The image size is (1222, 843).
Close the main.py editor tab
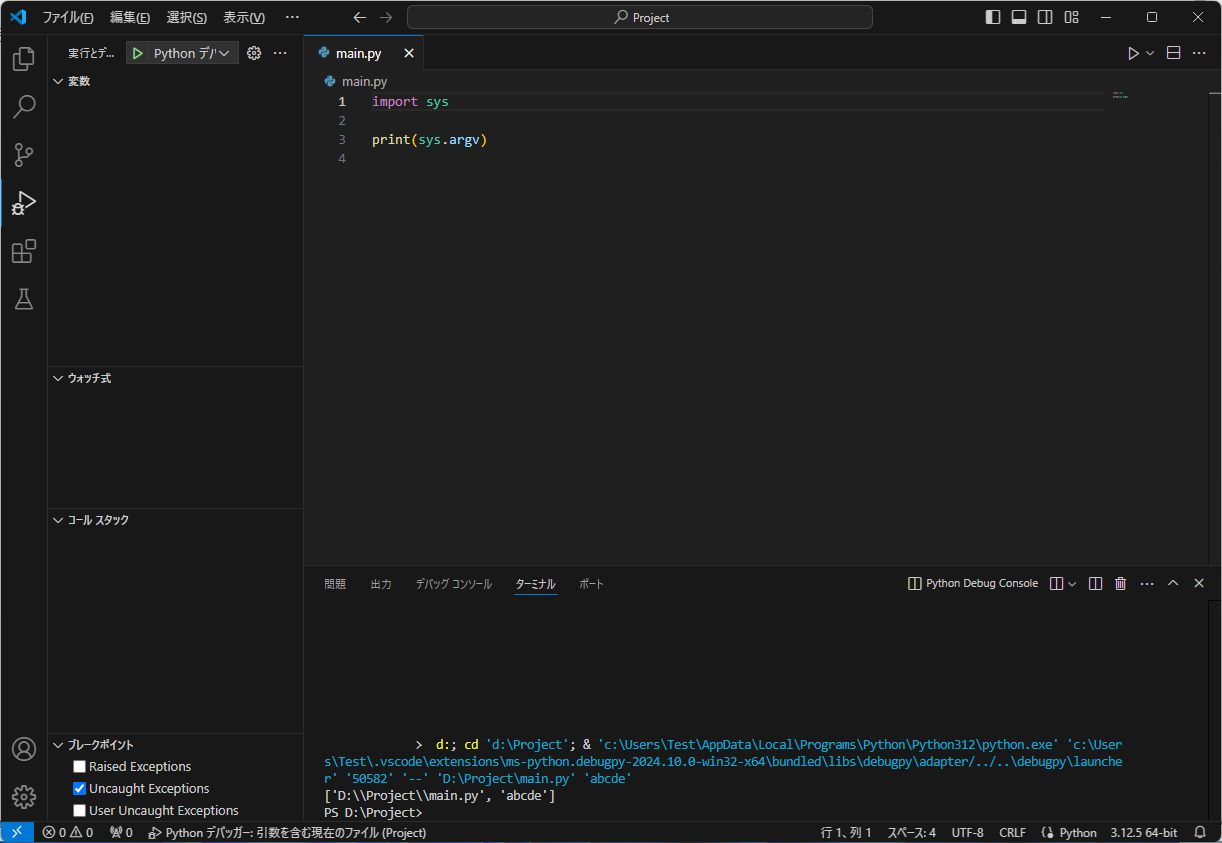[x=409, y=53]
